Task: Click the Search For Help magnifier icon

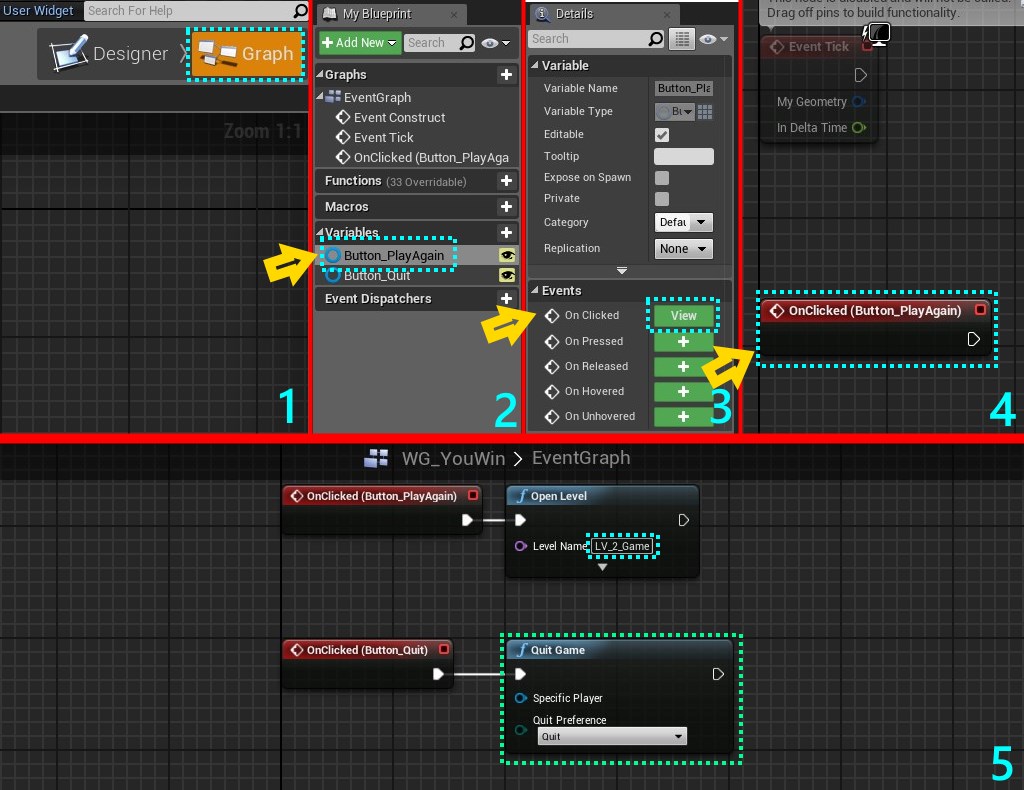Action: pos(300,10)
